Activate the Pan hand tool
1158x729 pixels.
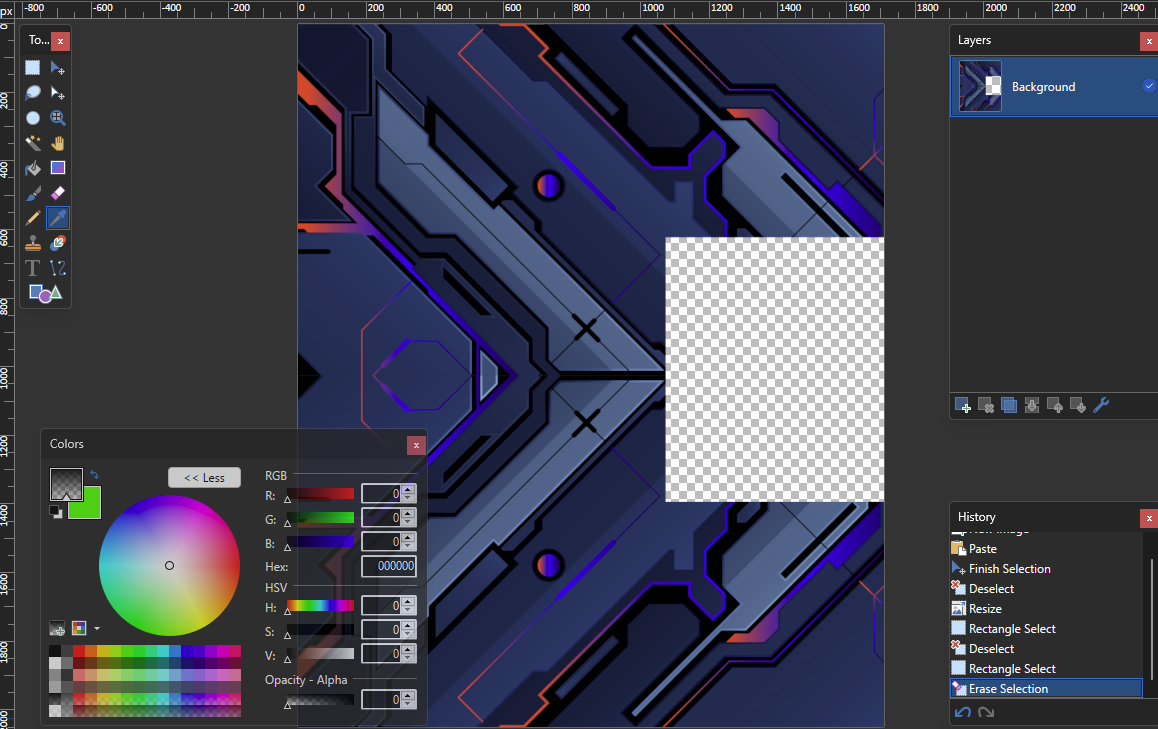(58, 143)
